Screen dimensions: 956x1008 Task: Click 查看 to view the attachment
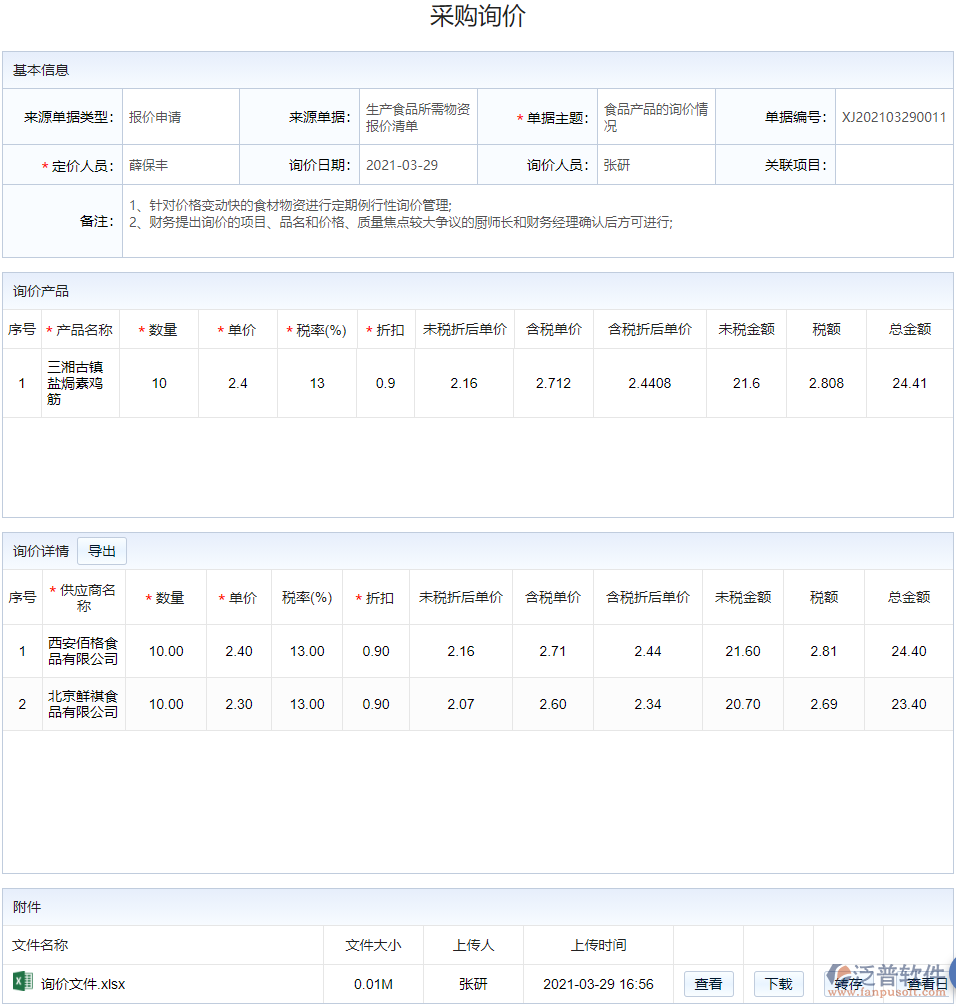tap(708, 984)
